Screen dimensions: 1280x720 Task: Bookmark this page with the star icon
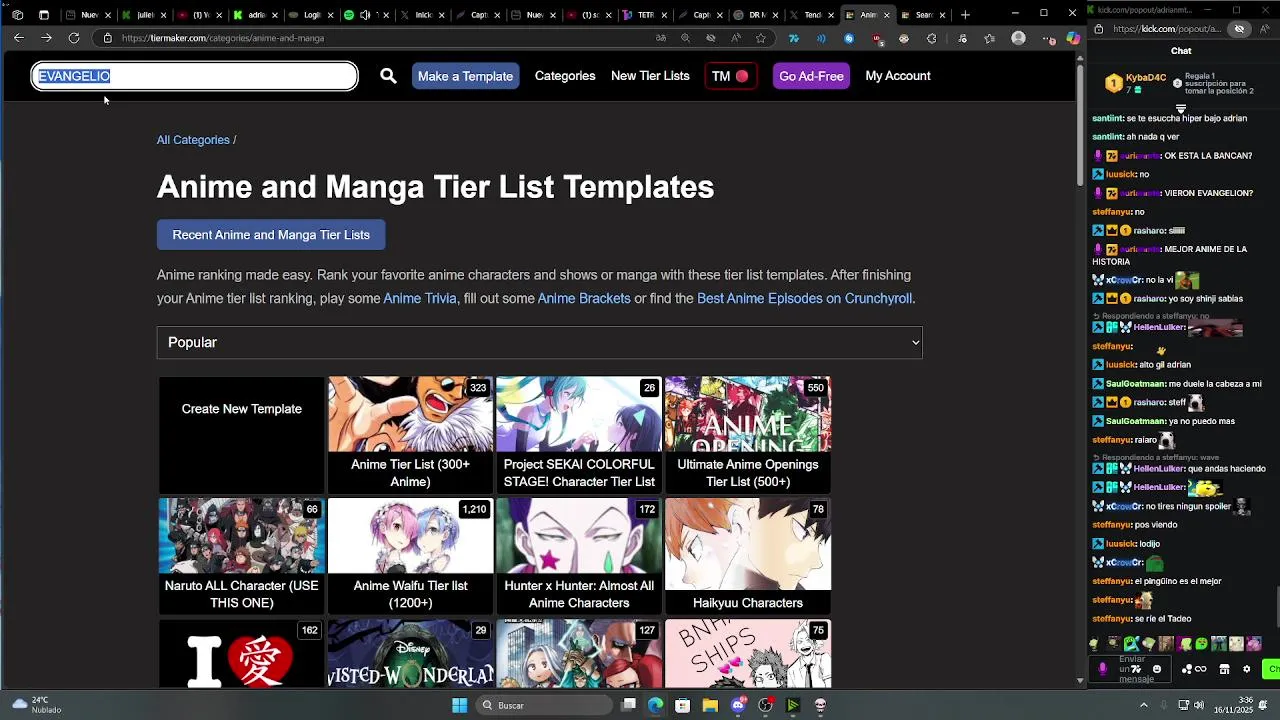[x=761, y=38]
